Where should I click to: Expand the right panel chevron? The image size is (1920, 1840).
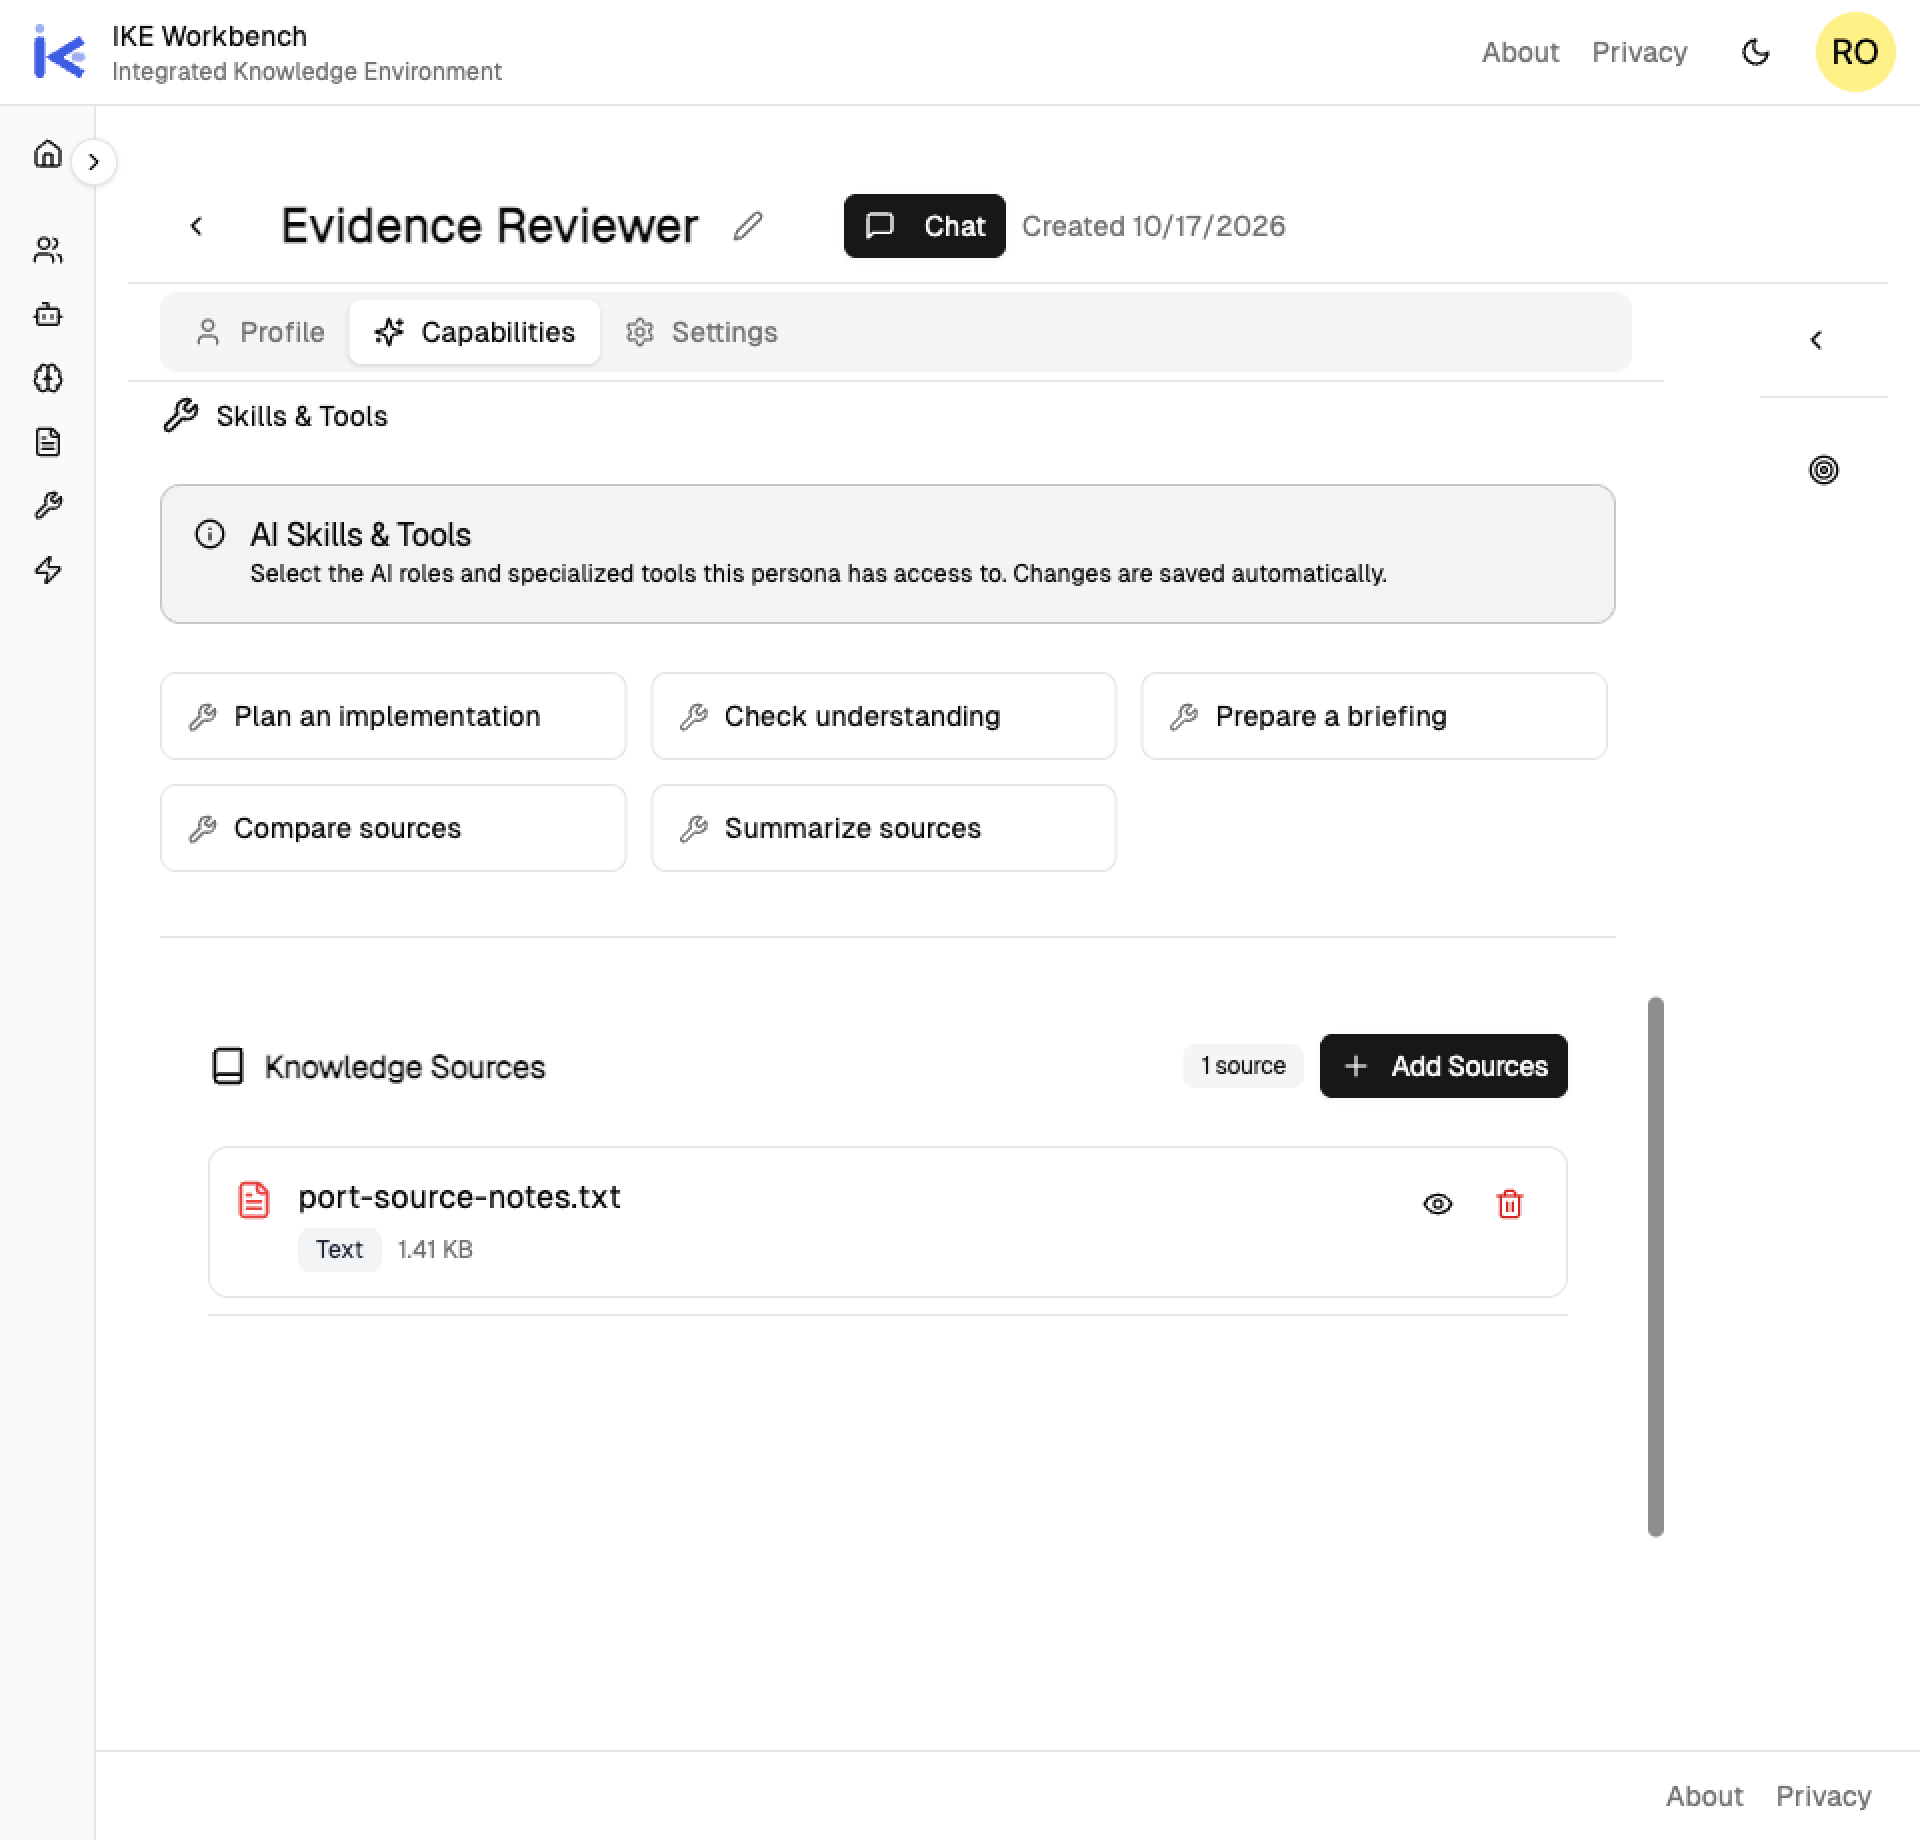click(1817, 340)
